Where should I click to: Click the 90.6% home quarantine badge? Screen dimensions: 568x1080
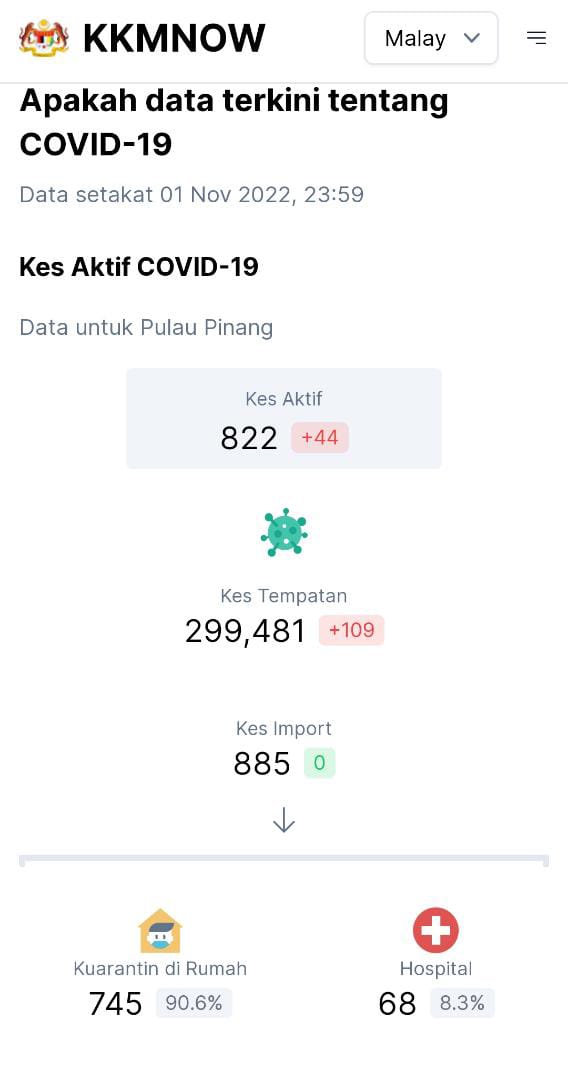[x=193, y=1004]
